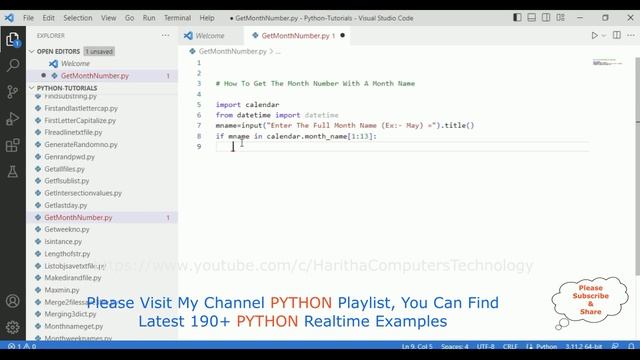
Task: Switch to the Welcome tab
Action: [x=210, y=36]
